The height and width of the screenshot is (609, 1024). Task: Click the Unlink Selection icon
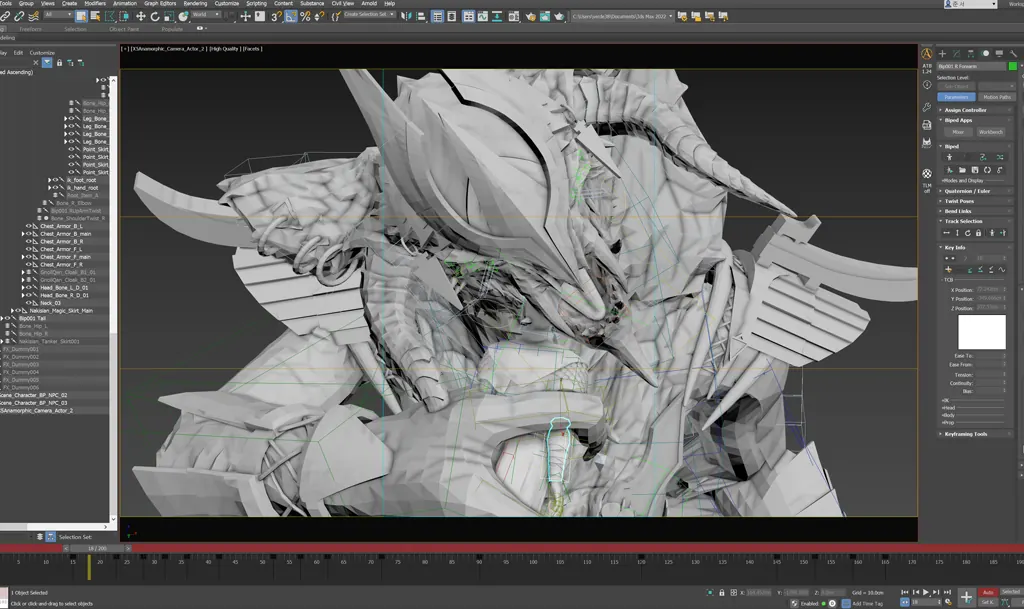(20, 16)
